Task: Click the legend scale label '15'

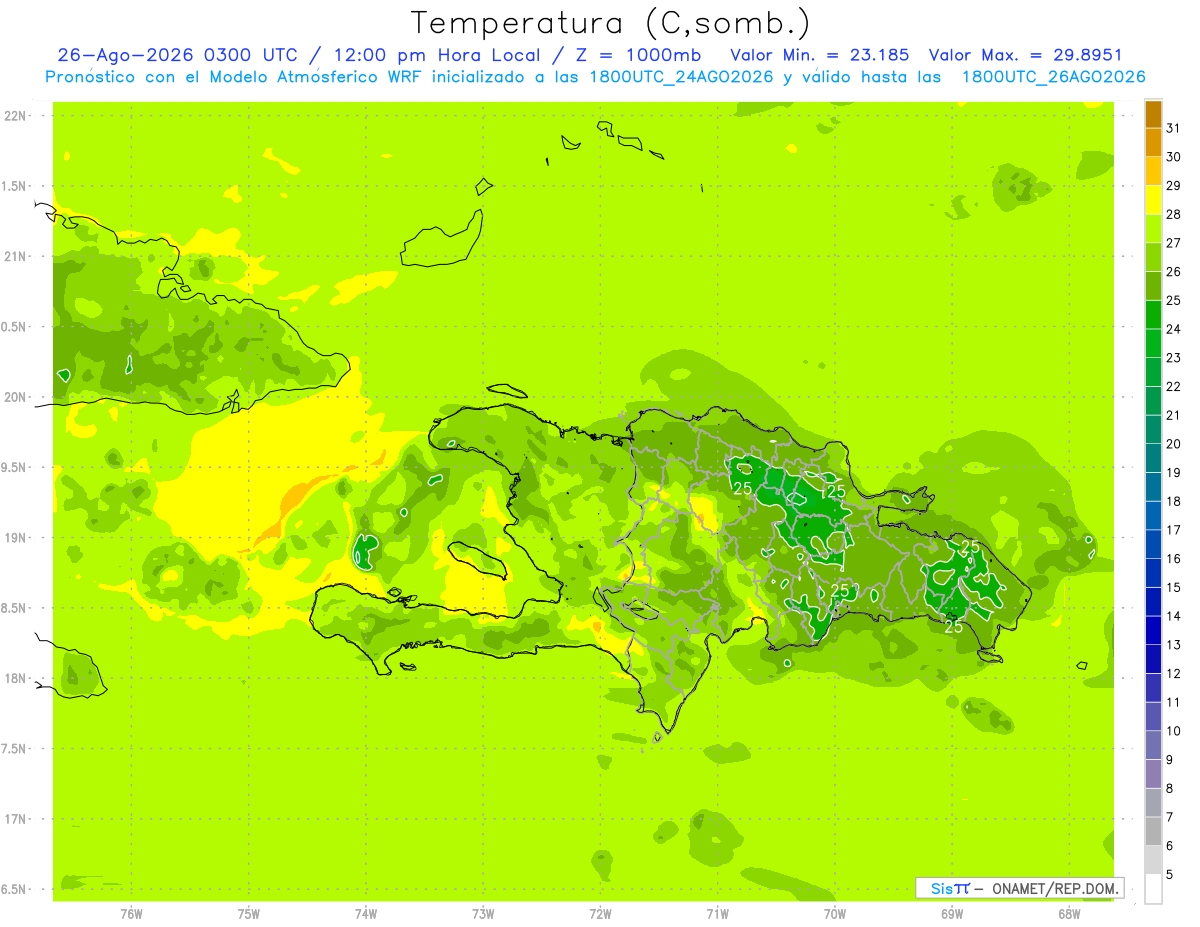Action: 1173,587
